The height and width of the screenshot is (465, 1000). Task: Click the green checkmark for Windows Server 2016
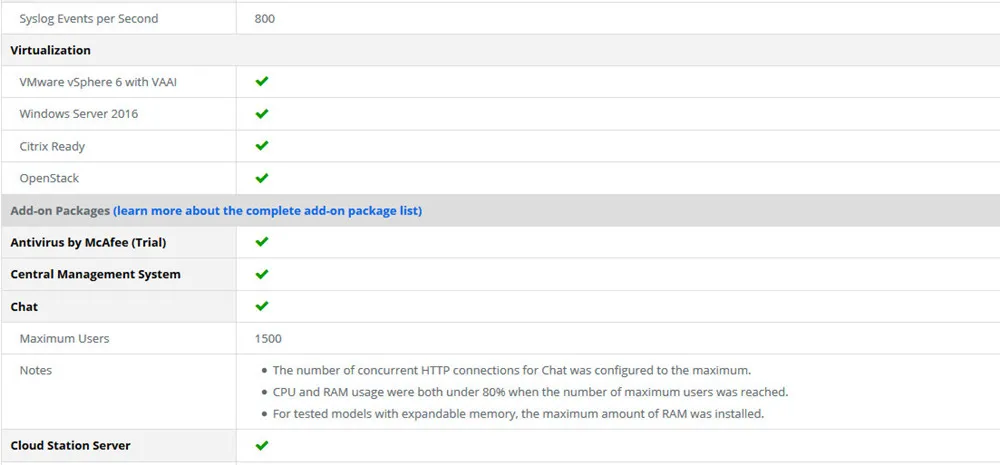pos(261,114)
